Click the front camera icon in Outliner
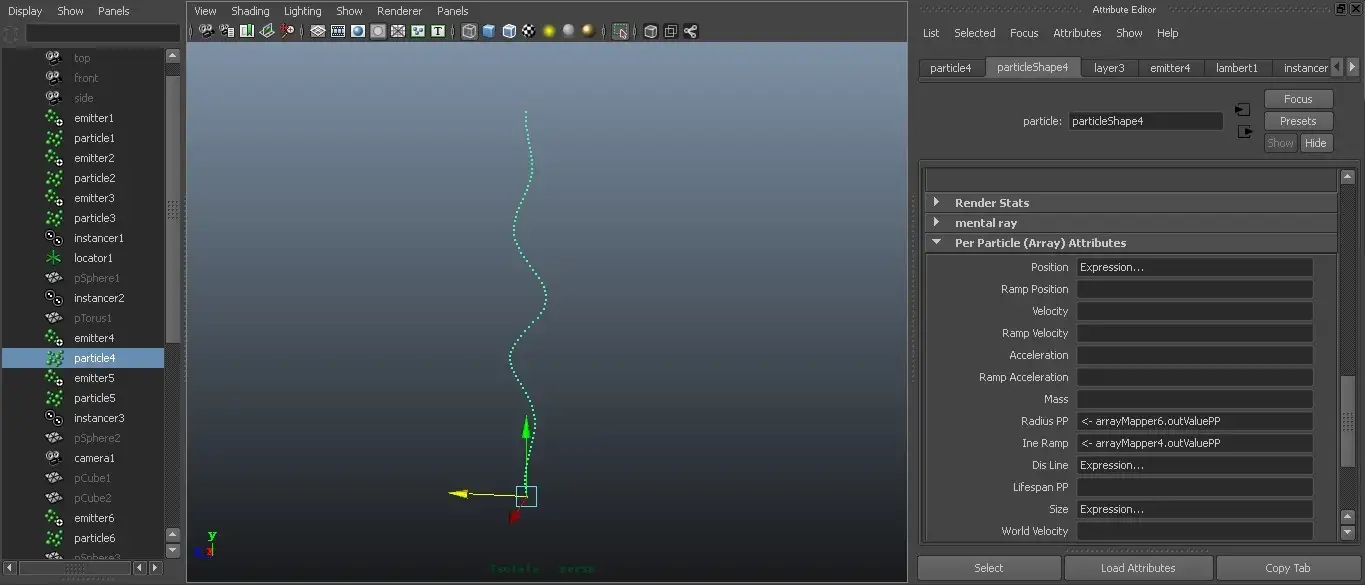 (54, 78)
